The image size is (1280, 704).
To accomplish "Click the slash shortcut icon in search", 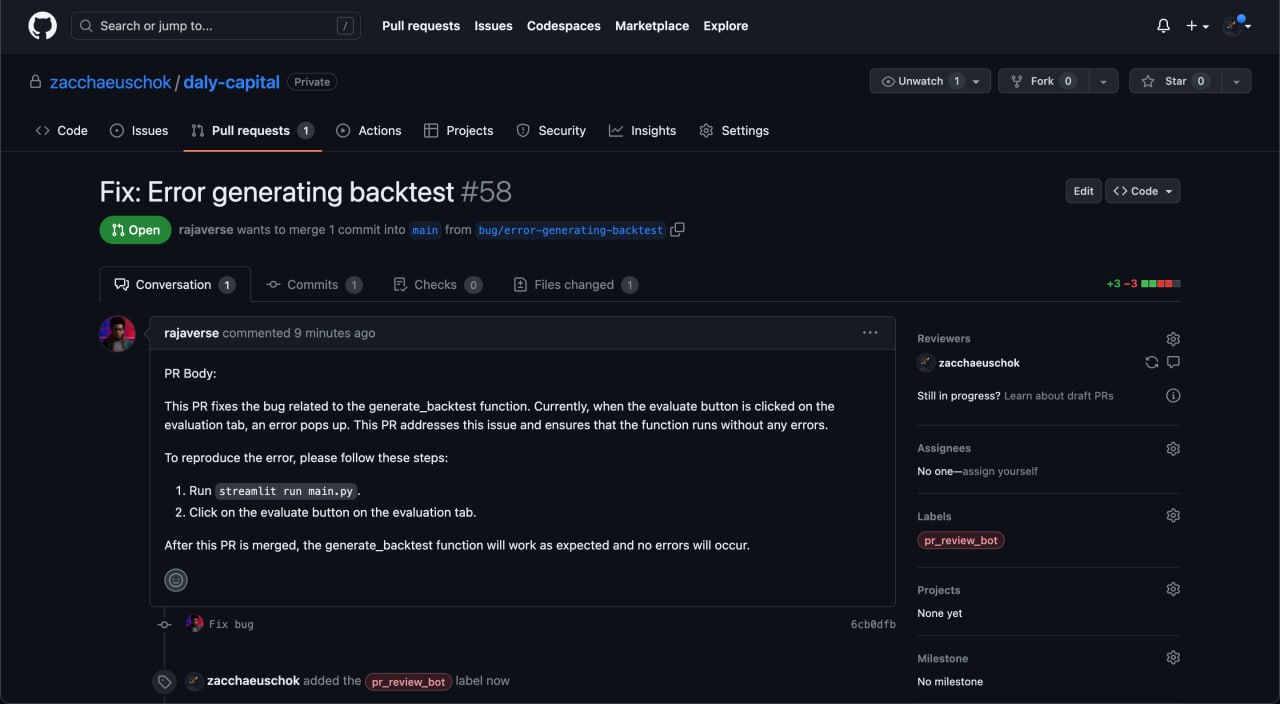I will pos(345,26).
